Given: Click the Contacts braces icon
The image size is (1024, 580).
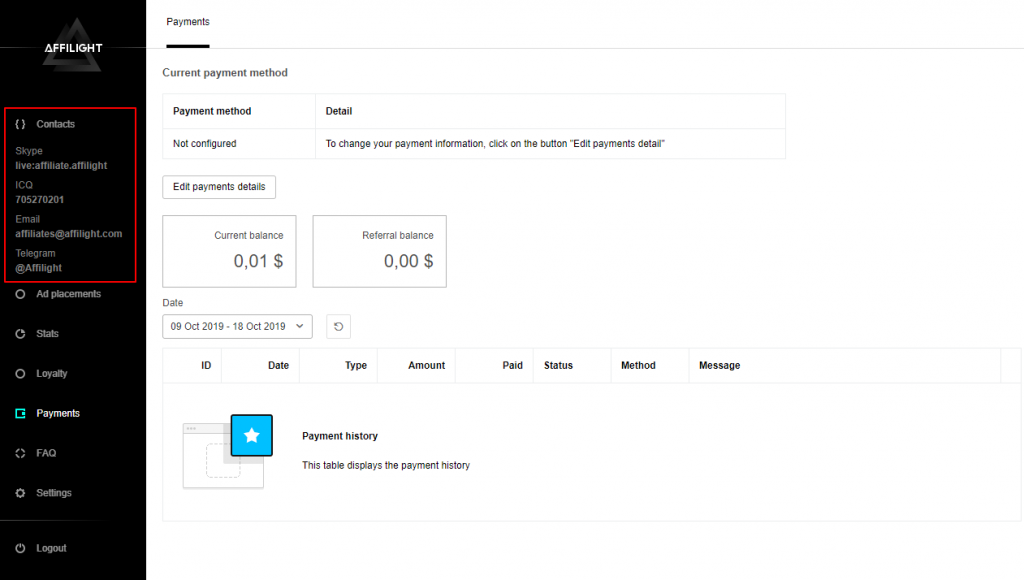Looking at the screenshot, I should click(x=20, y=124).
